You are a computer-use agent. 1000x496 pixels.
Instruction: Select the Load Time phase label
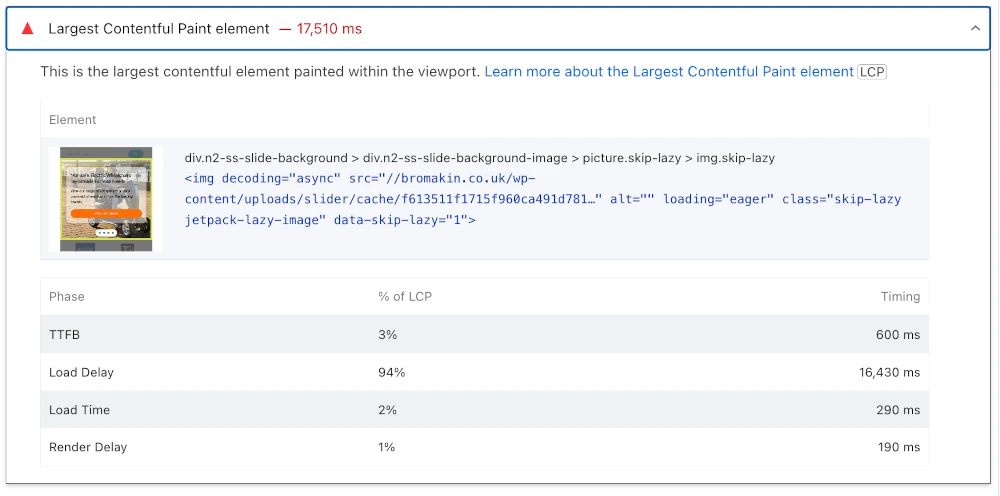pos(79,410)
